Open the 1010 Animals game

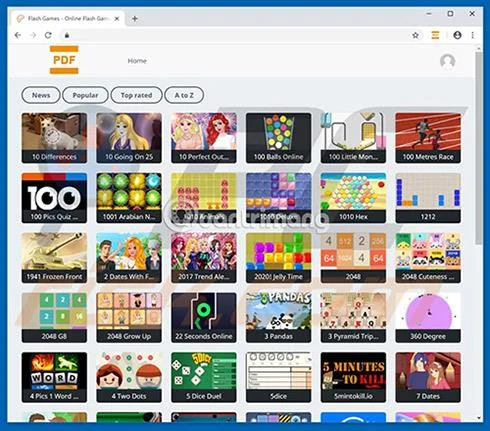coord(204,198)
